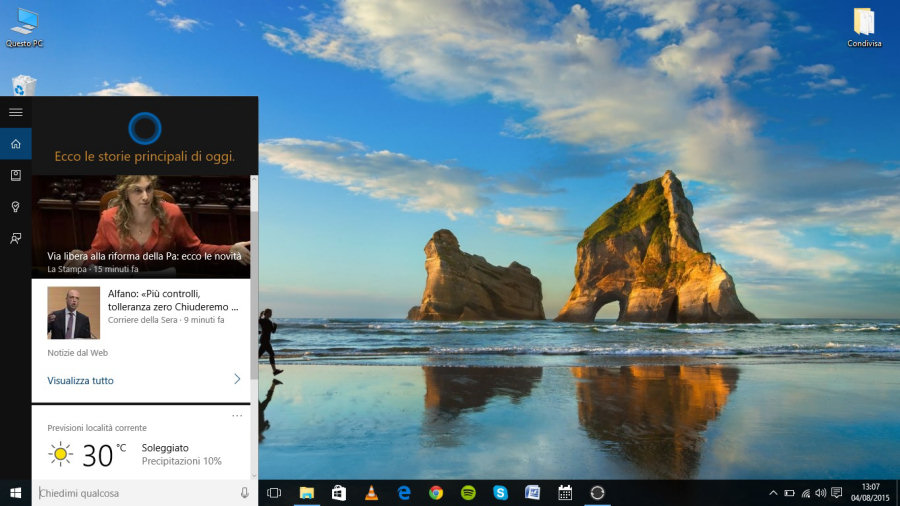900x506 pixels.
Task: Launch Spotify from taskbar
Action: (x=468, y=493)
